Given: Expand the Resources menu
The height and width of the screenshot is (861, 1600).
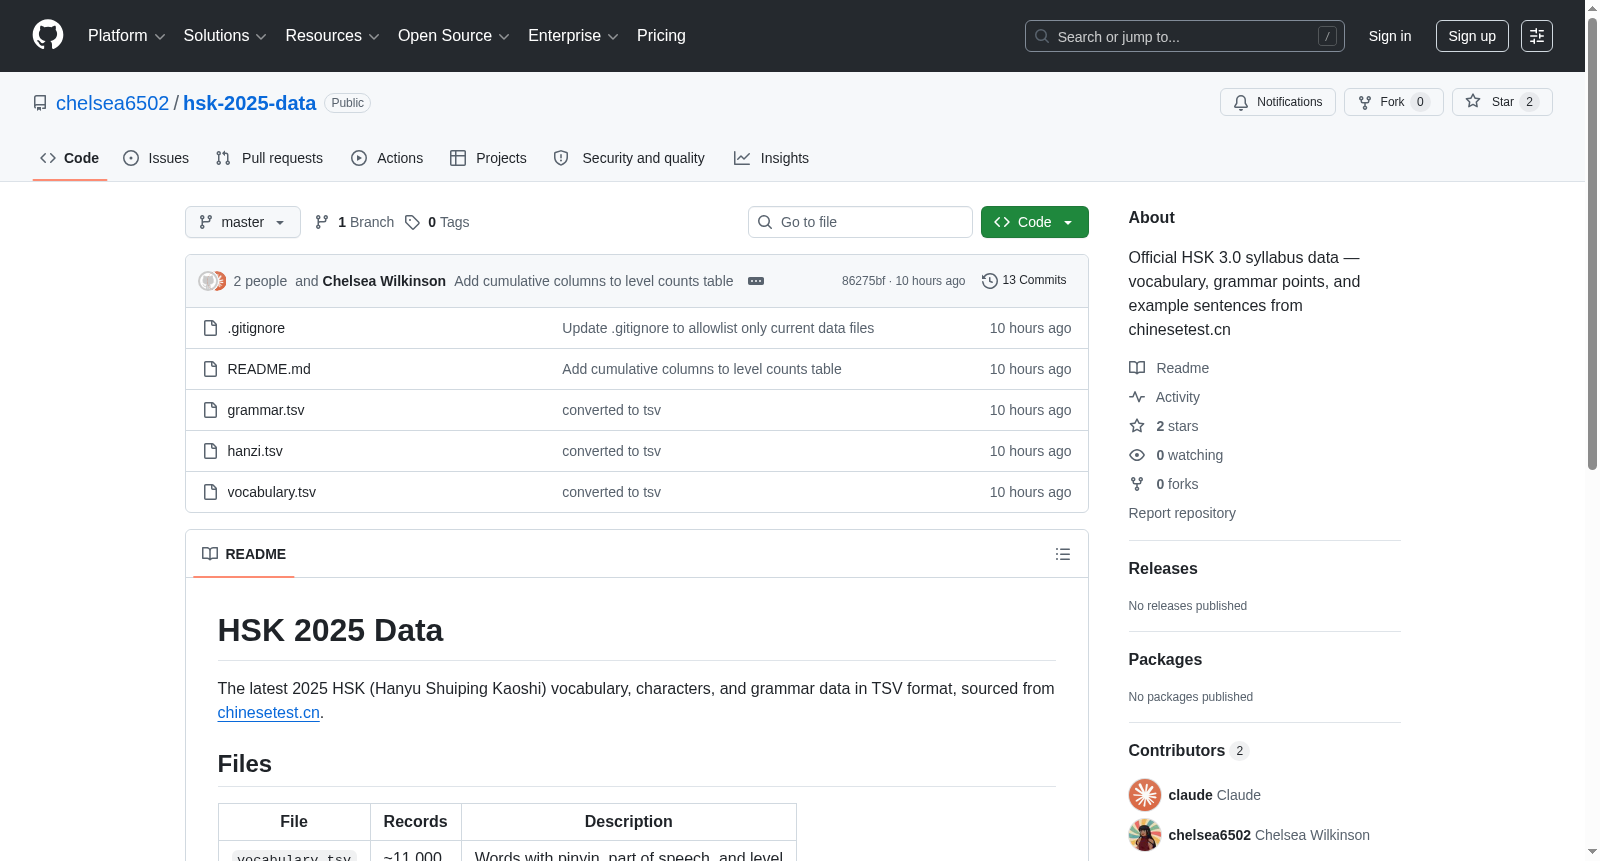Looking at the screenshot, I should pos(333,36).
